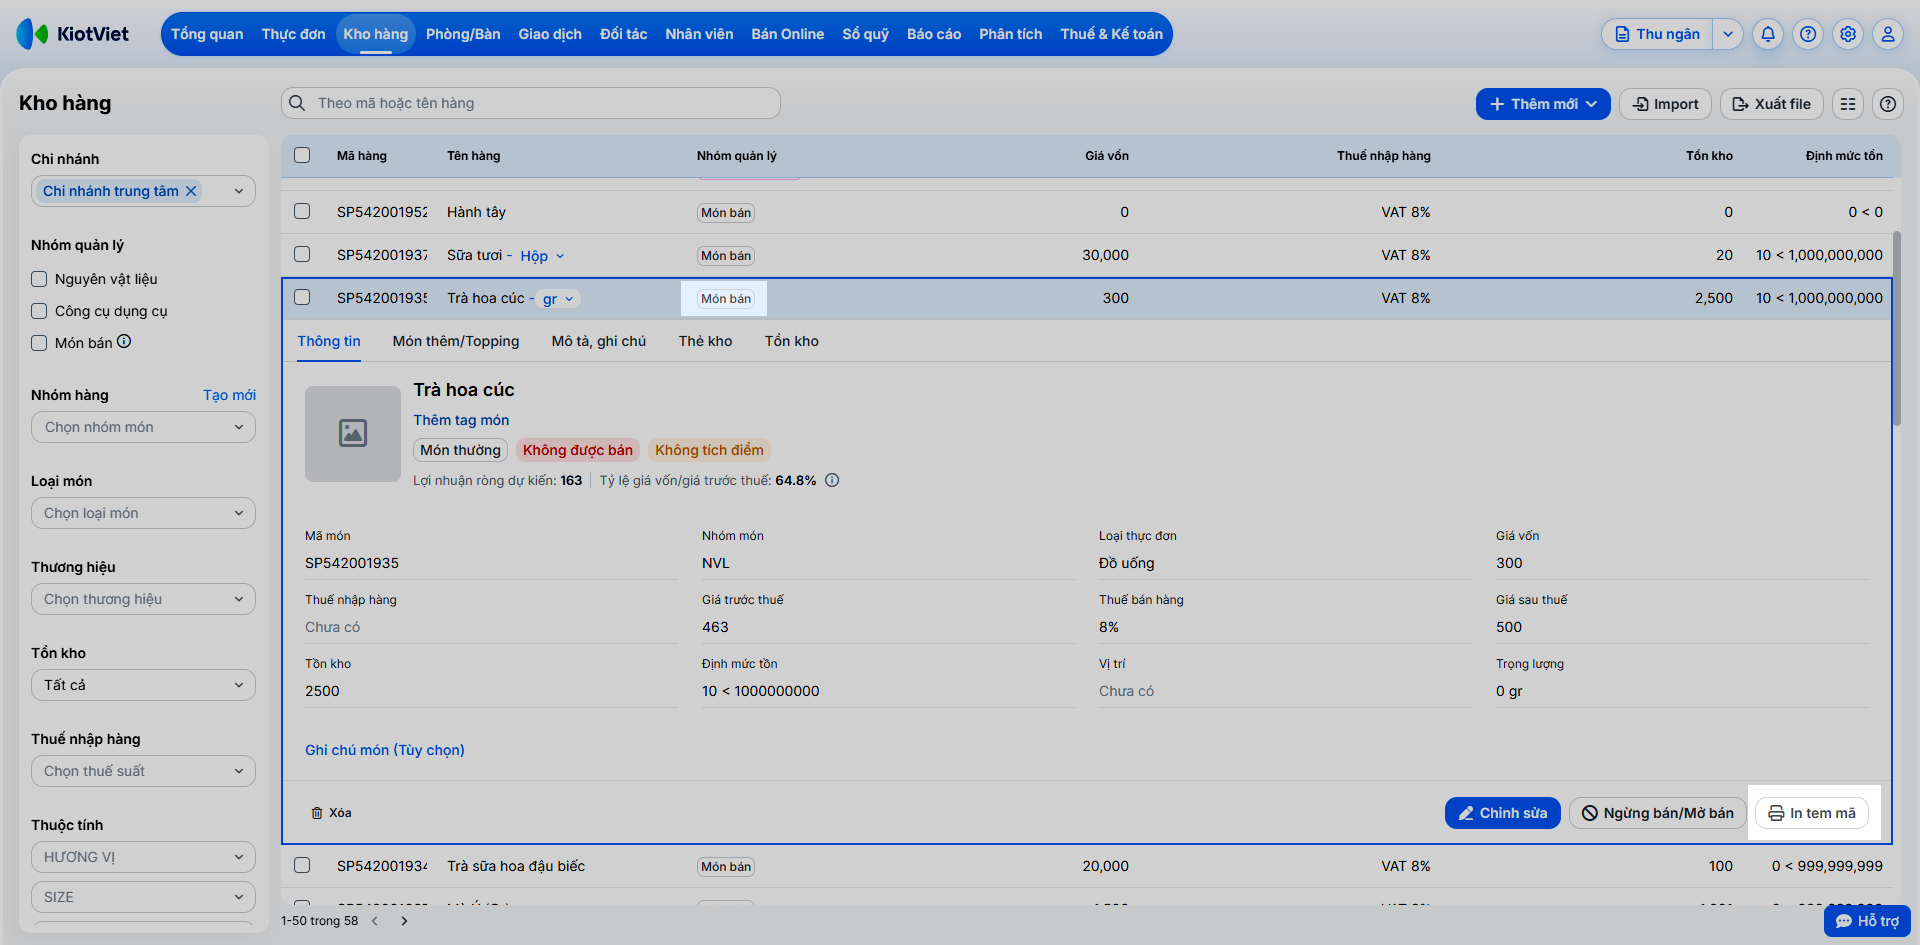Image resolution: width=1920 pixels, height=945 pixels.
Task: Click the column display list icon
Action: coord(1848,104)
